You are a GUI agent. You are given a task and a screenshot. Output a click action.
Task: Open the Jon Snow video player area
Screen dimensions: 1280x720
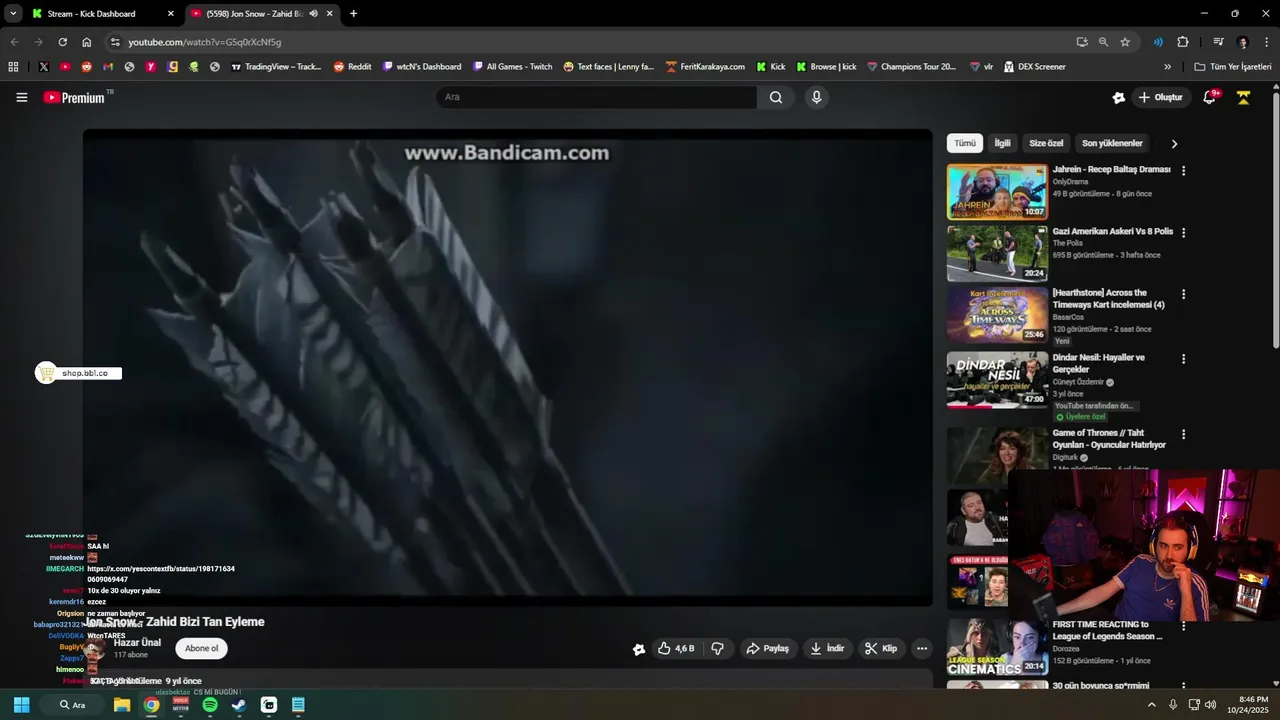(x=508, y=367)
